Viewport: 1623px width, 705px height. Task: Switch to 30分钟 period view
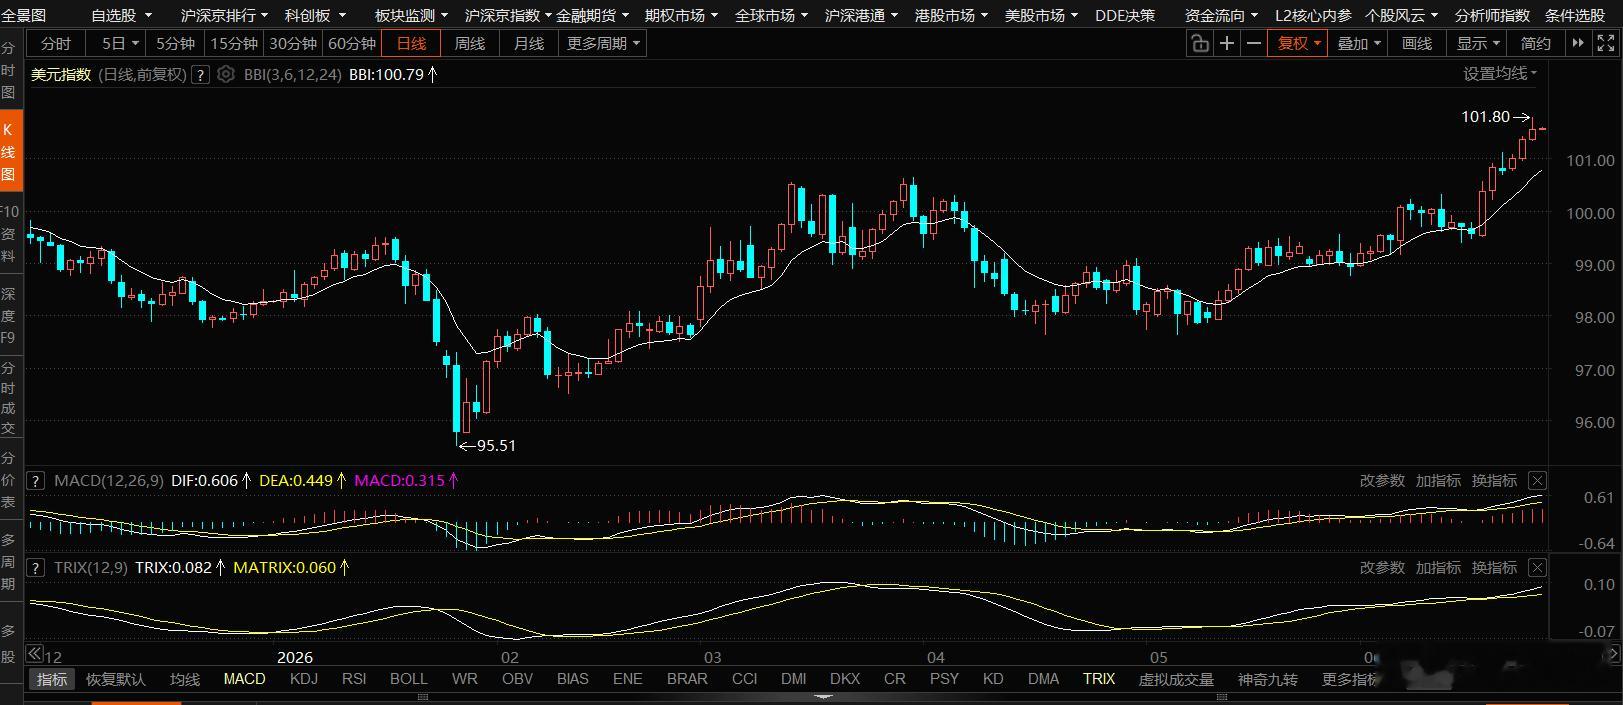click(x=293, y=43)
